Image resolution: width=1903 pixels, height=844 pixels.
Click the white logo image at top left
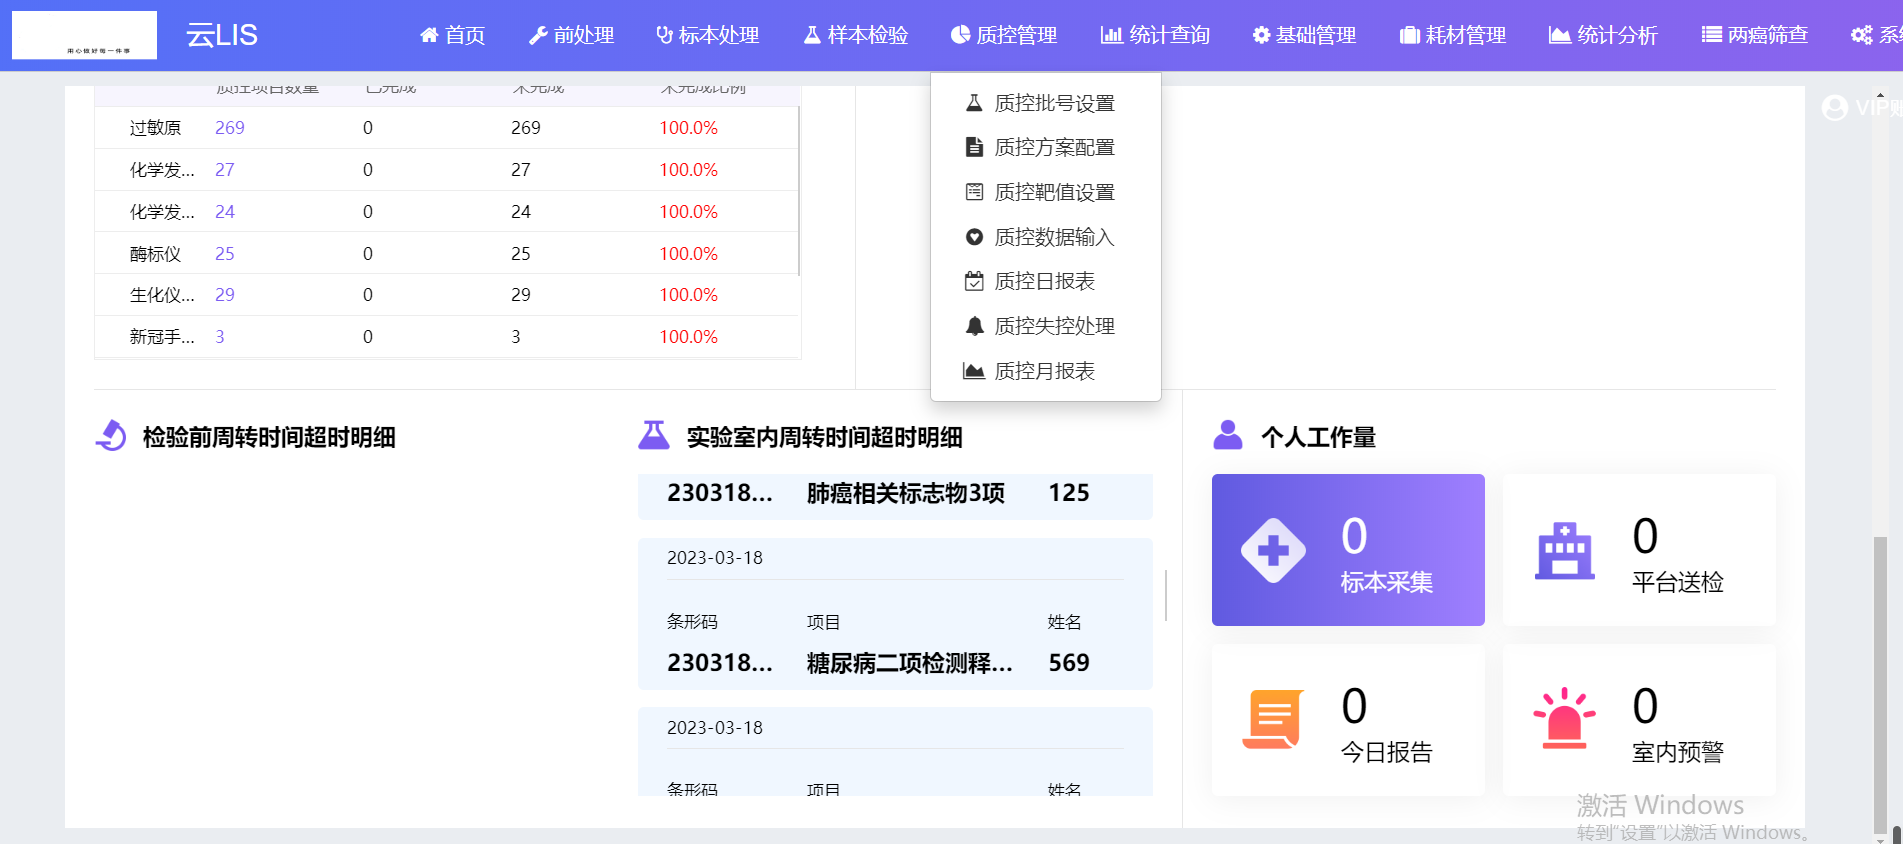coord(84,35)
